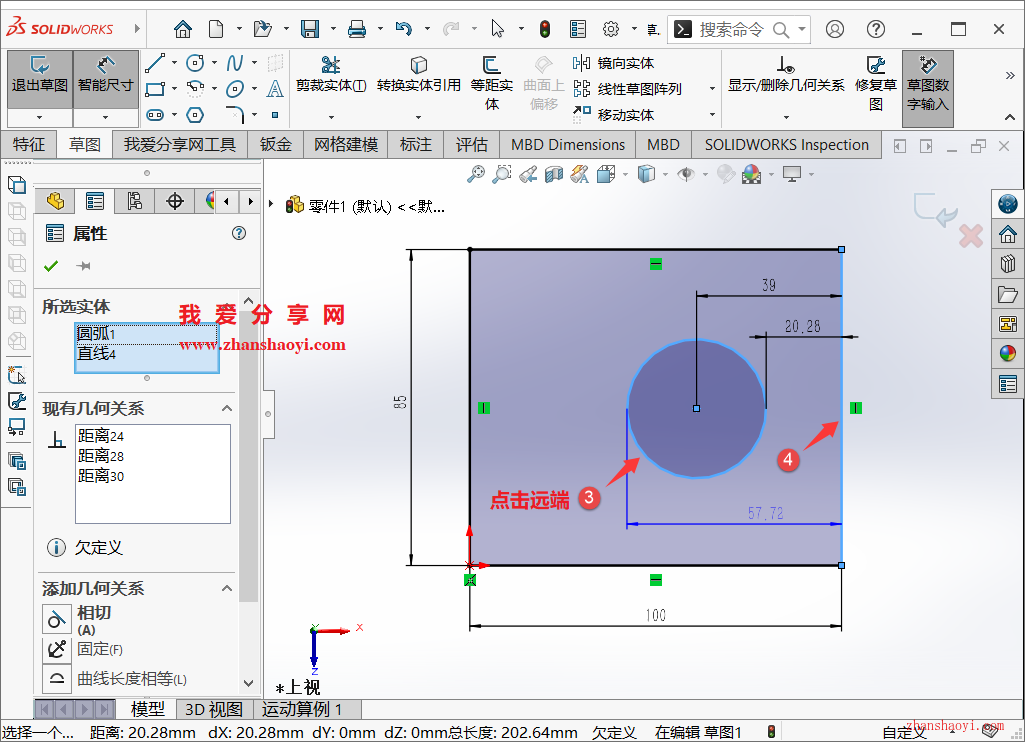1025x742 pixels.
Task: Click the Exit Sketch (退出草图) button
Action: click(40, 78)
